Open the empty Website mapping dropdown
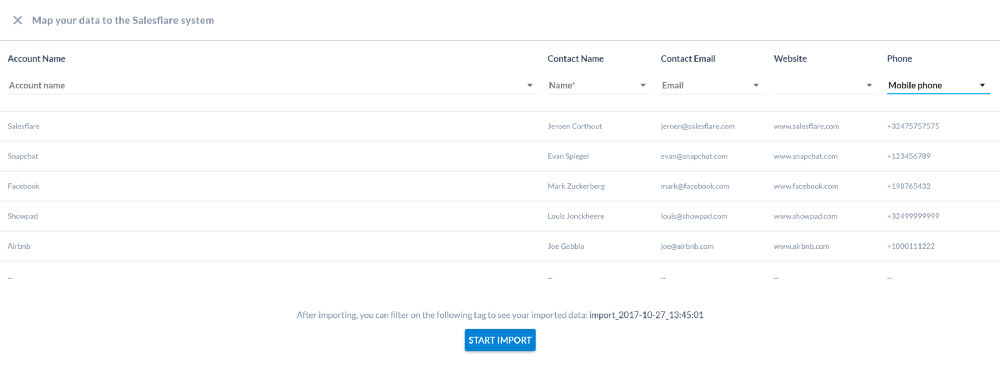Screen dimensions: 1000x372 (825, 85)
